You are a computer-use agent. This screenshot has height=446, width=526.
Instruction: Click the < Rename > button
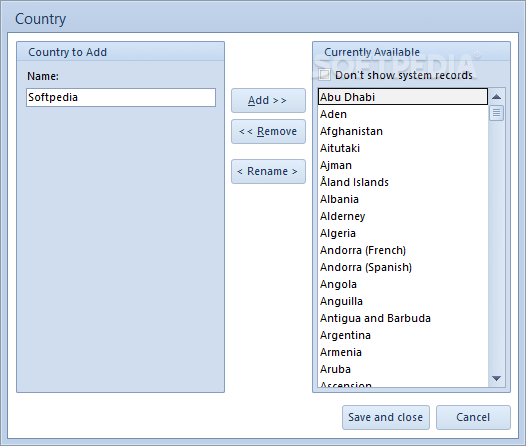point(268,171)
